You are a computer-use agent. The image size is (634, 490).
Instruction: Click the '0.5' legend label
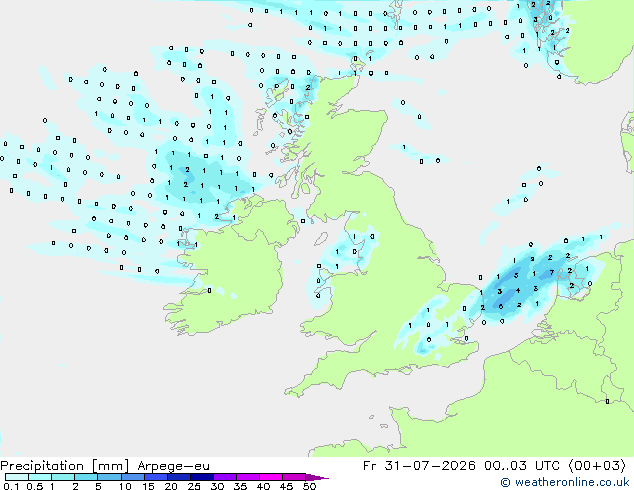35,486
